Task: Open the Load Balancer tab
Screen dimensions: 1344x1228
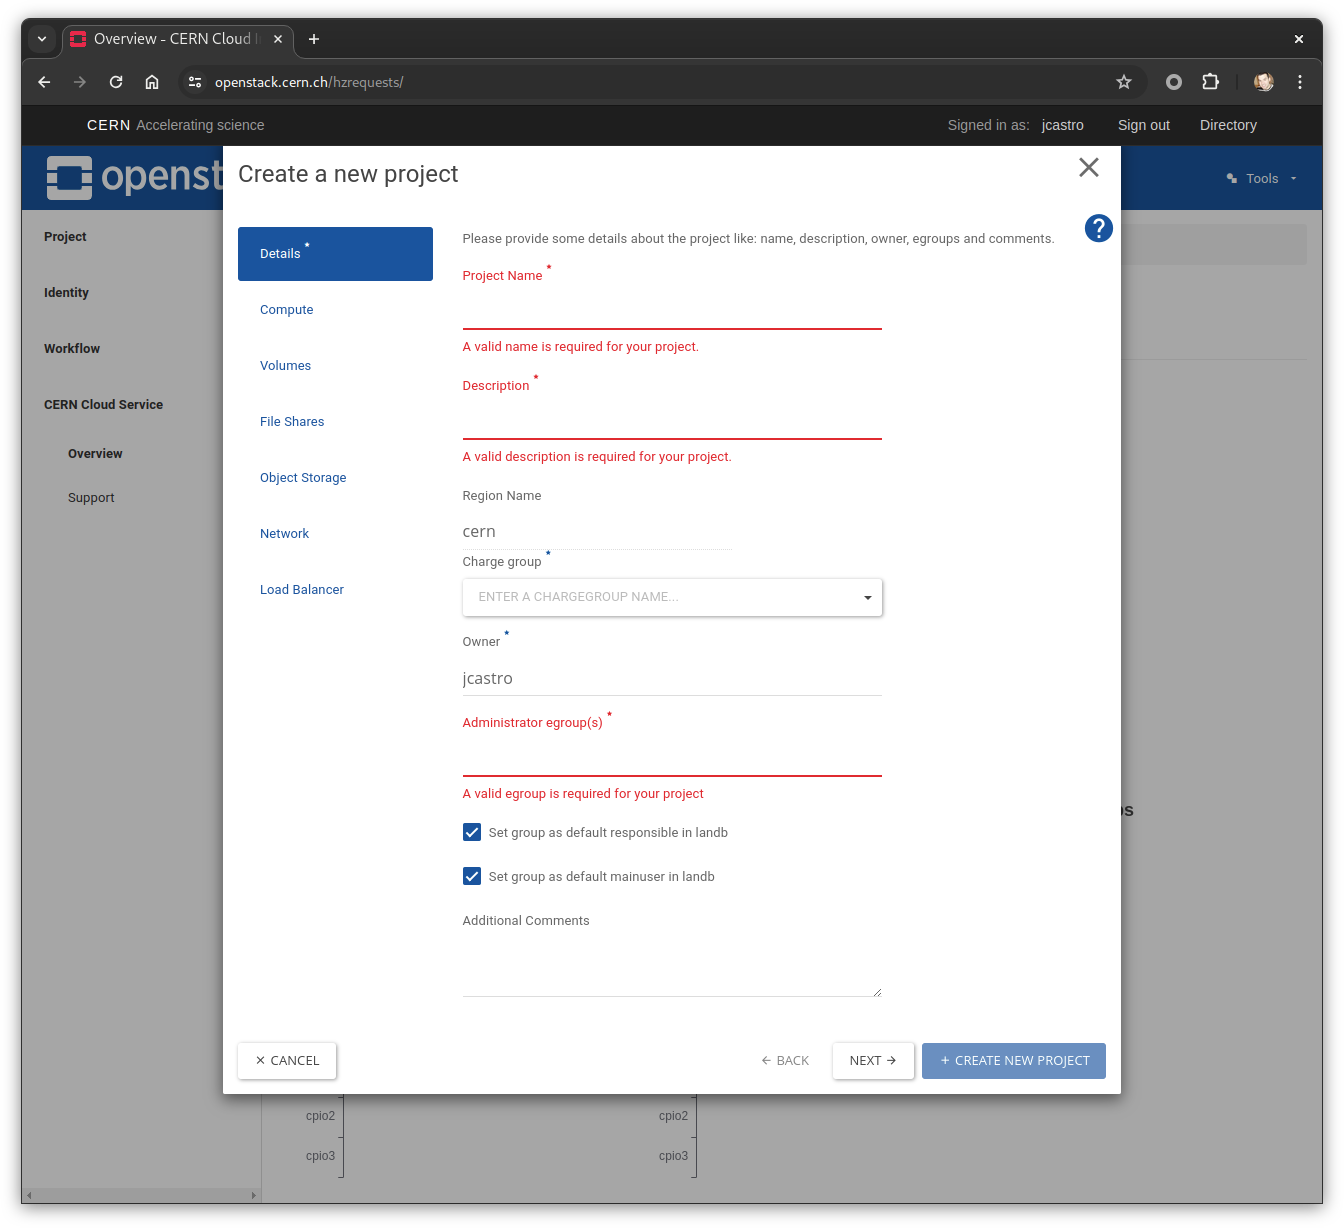Action: [x=302, y=590]
